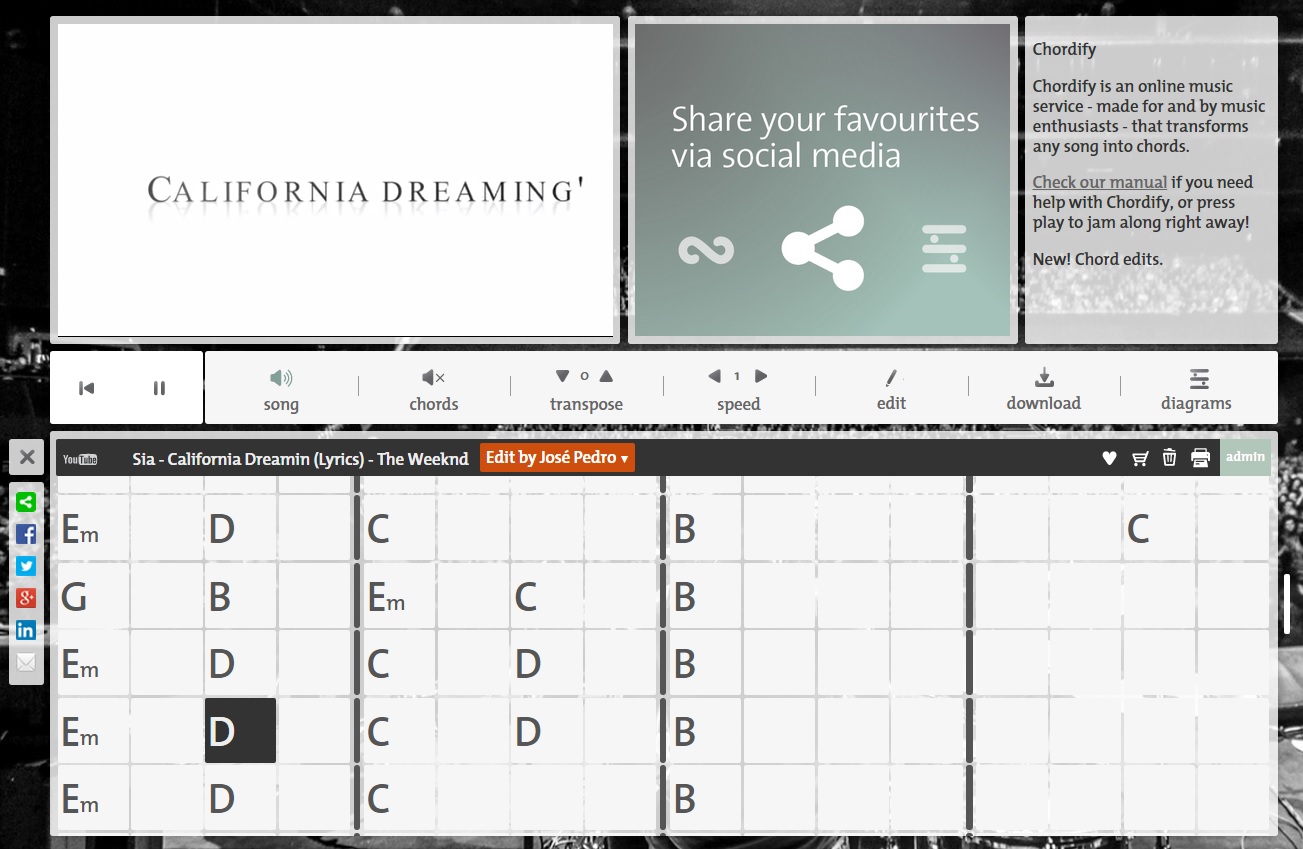Open the green ShareThis icon

[x=26, y=503]
